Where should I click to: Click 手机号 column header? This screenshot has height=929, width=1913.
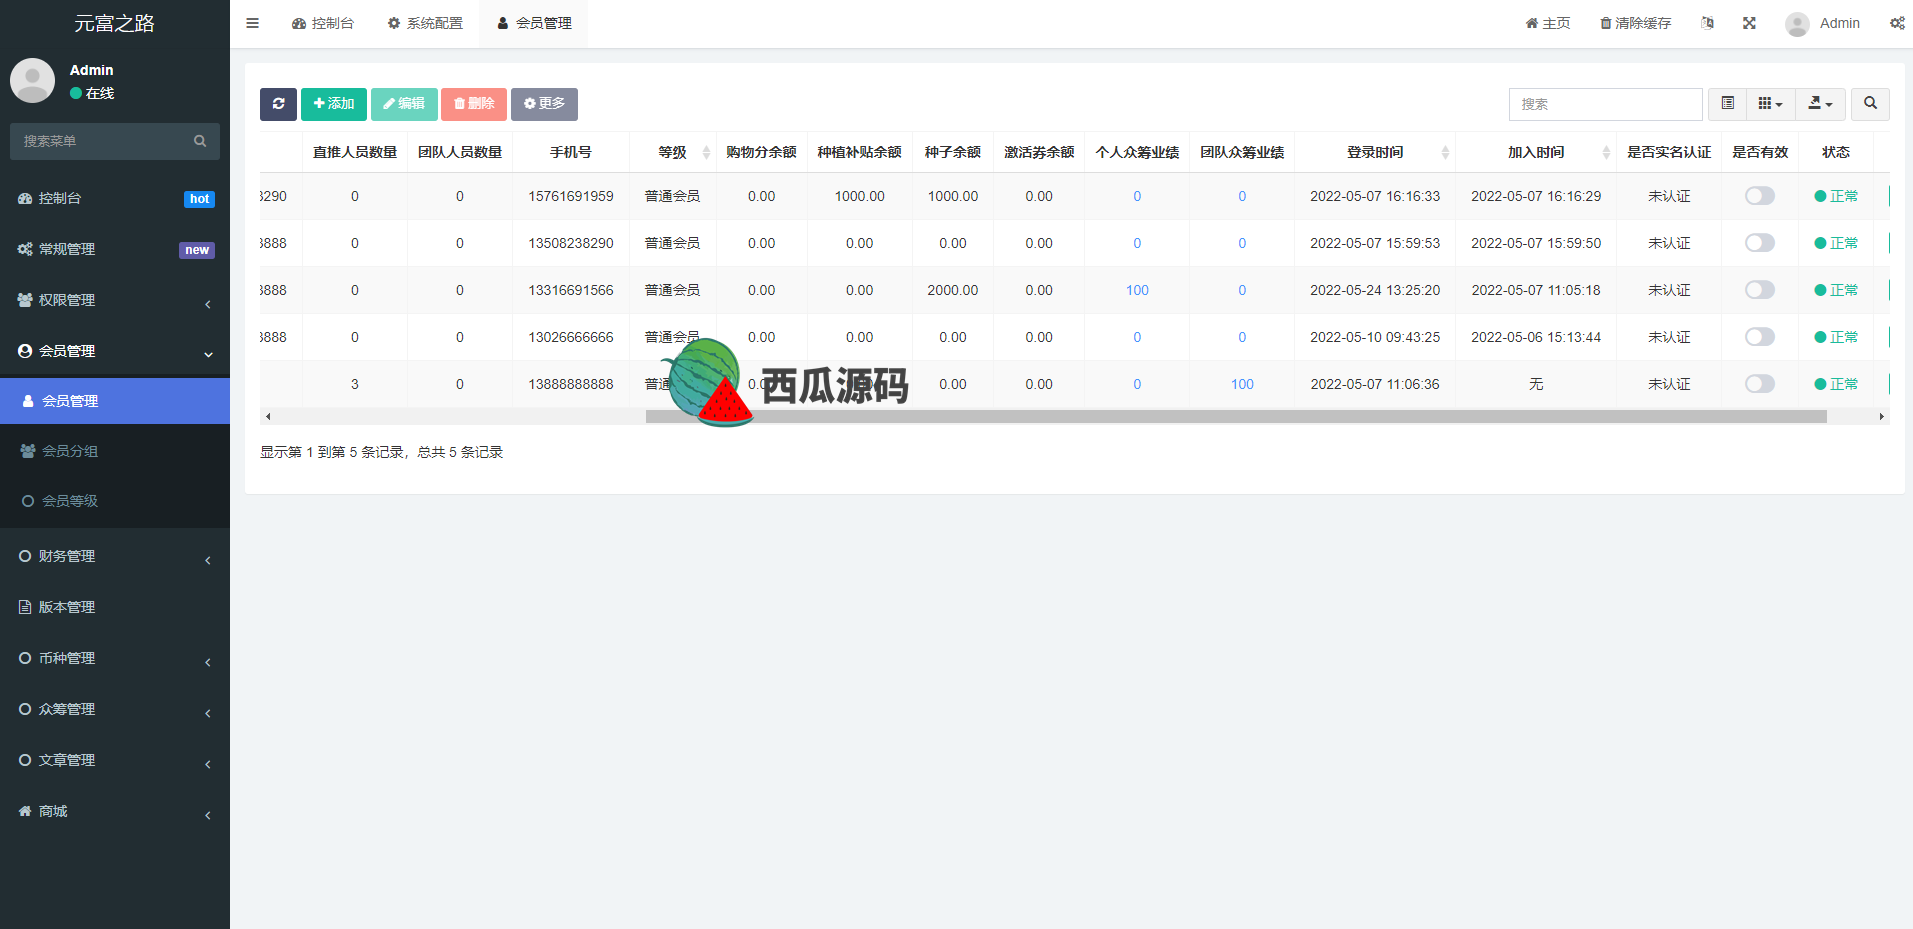(x=571, y=152)
